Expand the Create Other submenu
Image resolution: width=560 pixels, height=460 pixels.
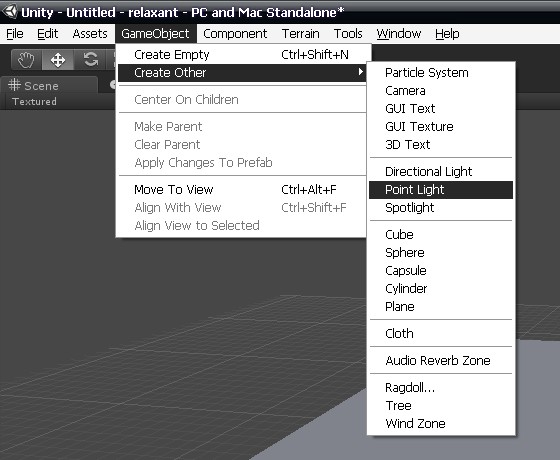[242, 73]
